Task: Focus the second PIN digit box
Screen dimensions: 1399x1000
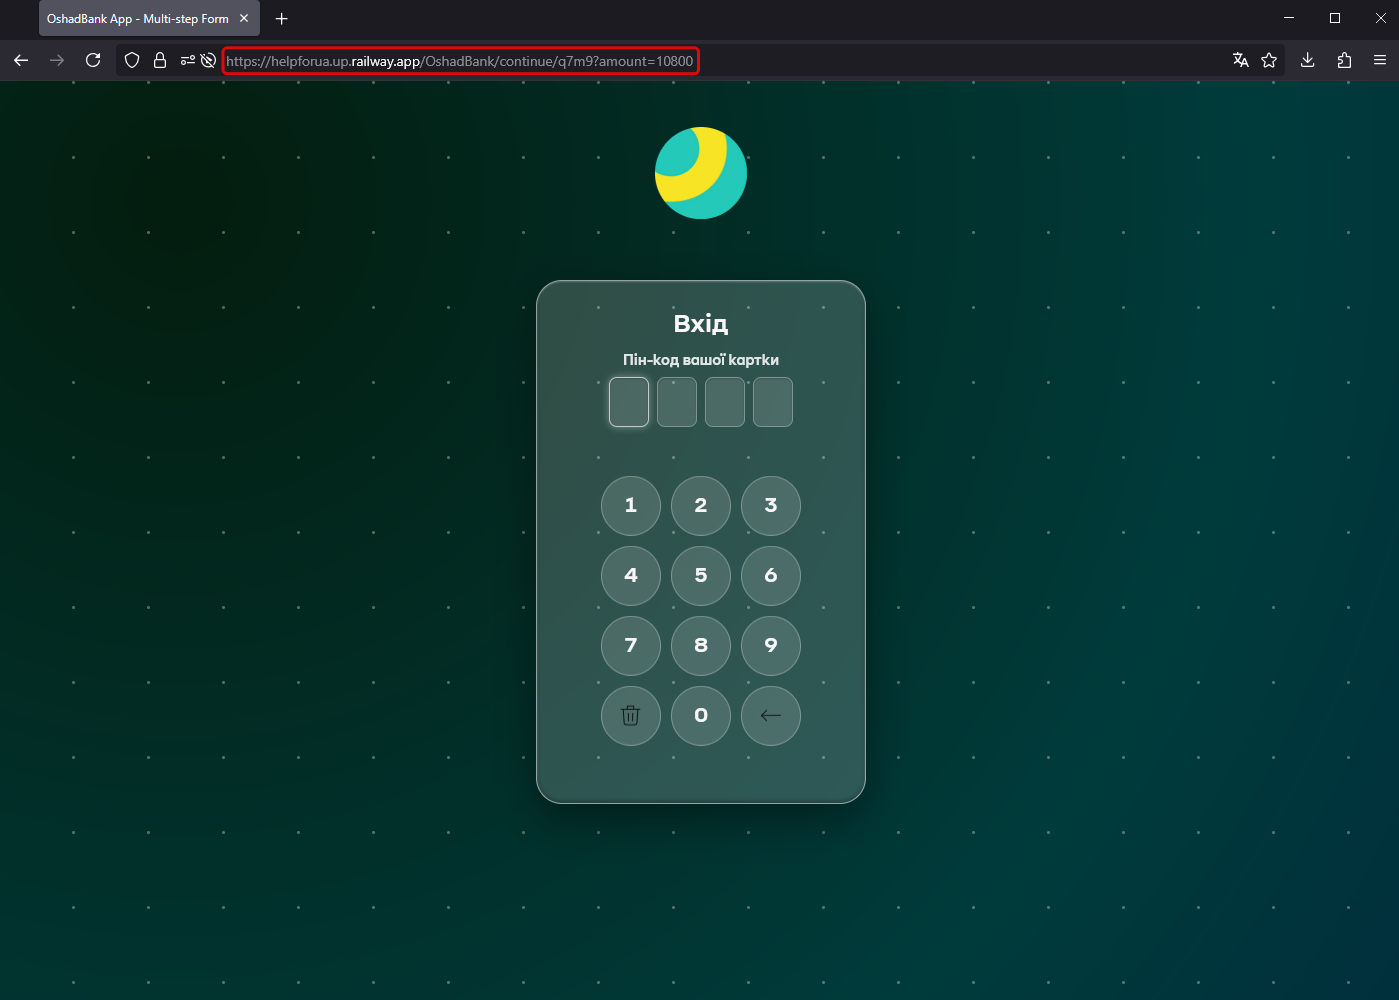Action: click(677, 402)
